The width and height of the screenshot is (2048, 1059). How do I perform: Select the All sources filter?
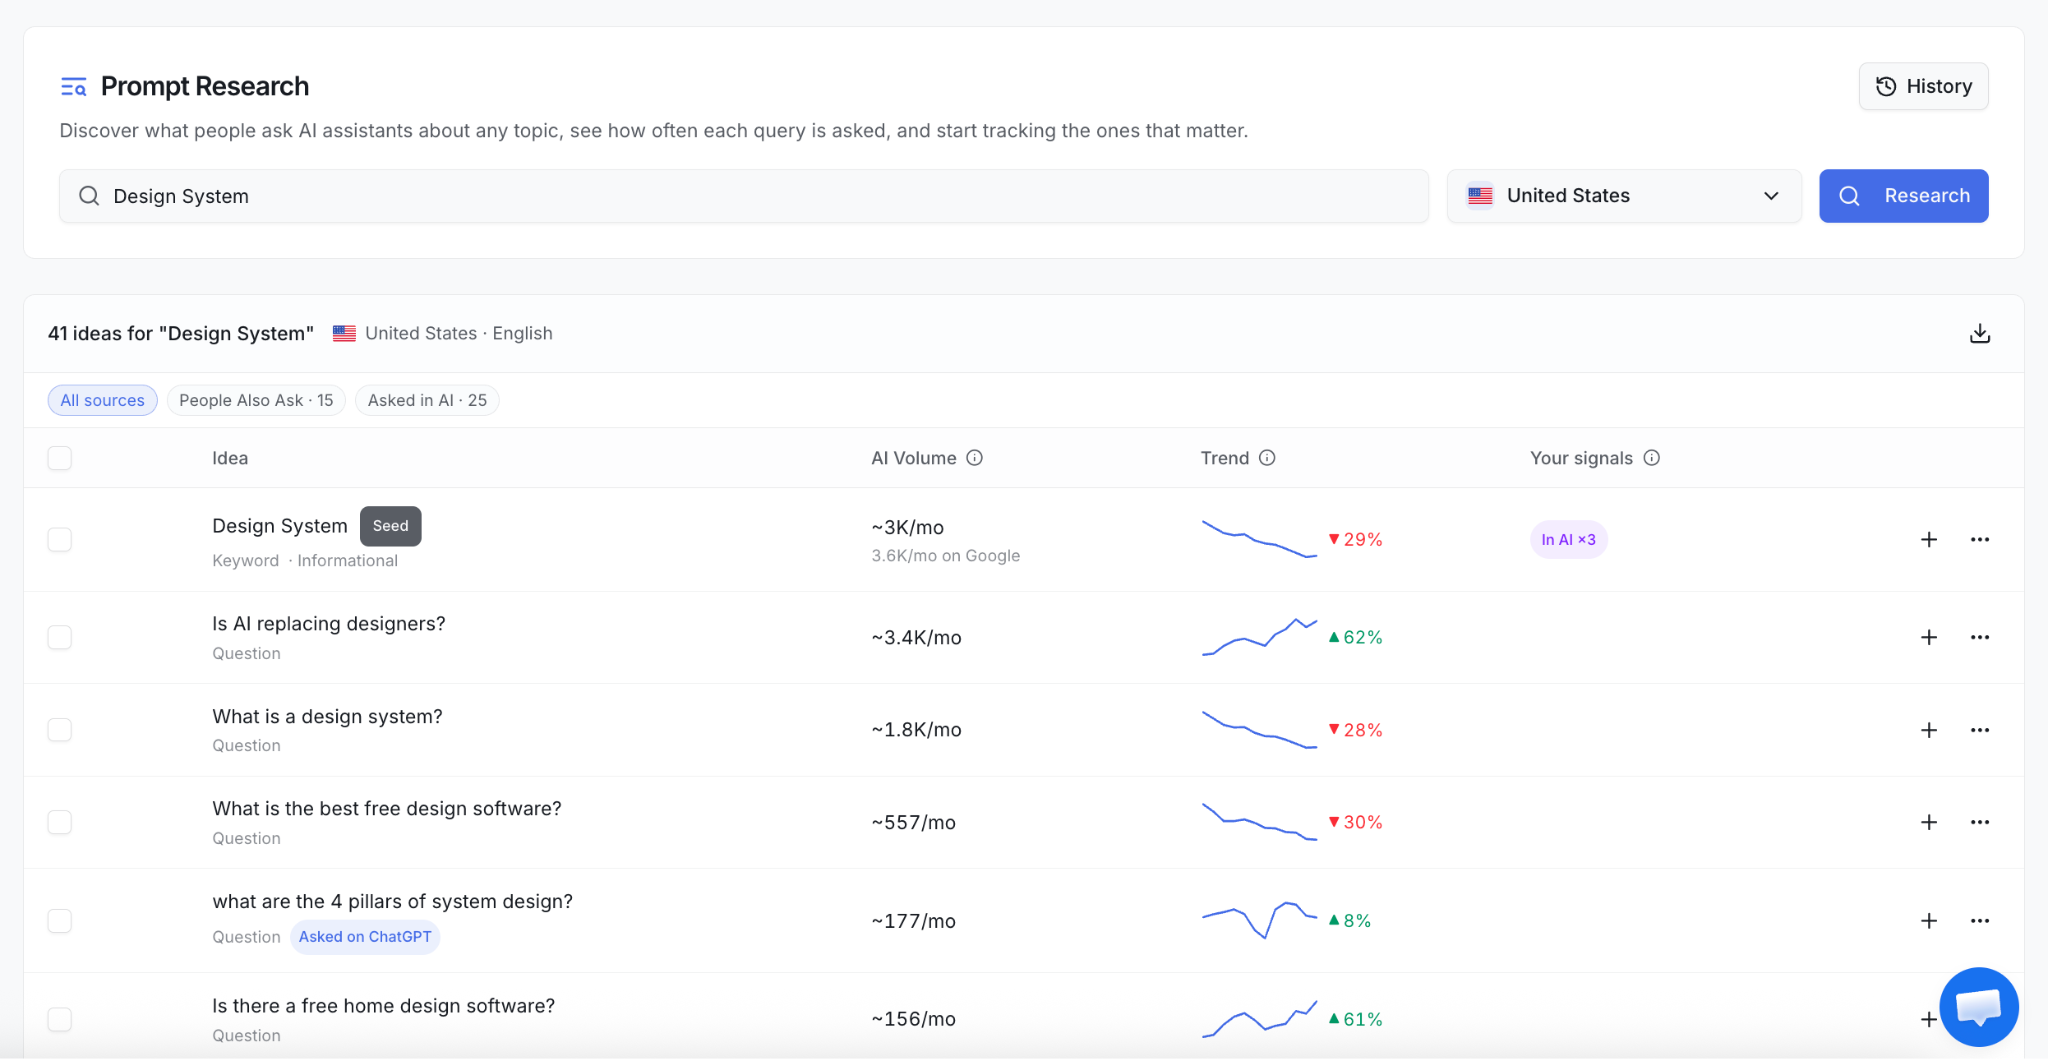(102, 400)
